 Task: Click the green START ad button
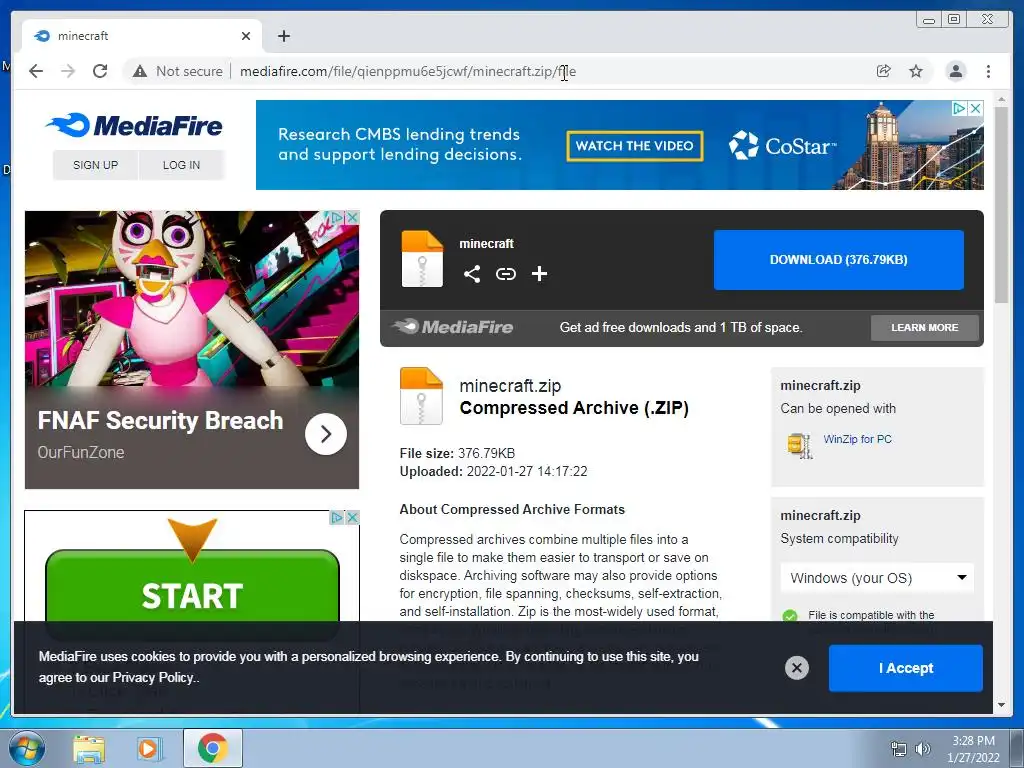(192, 594)
